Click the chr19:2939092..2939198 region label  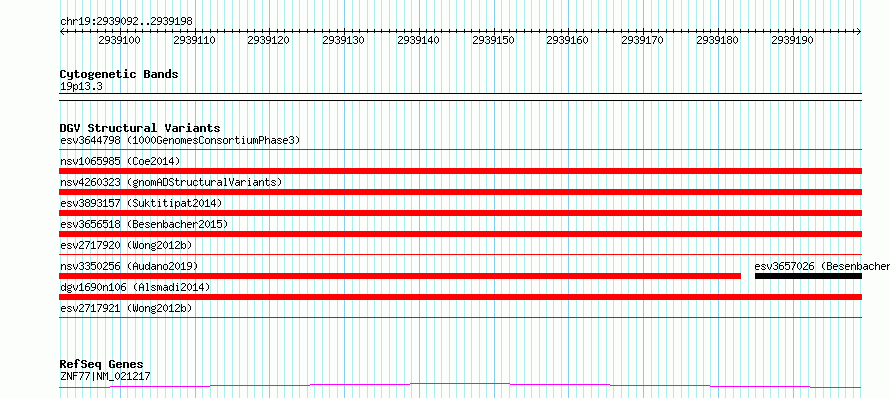click(x=126, y=22)
